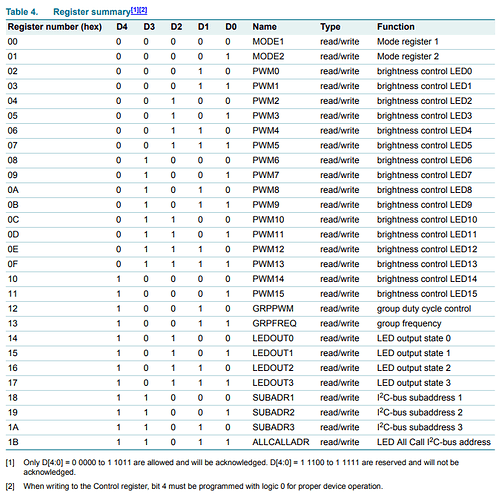
Task: Click the D4 column header
Action: pyautogui.click(x=122, y=27)
